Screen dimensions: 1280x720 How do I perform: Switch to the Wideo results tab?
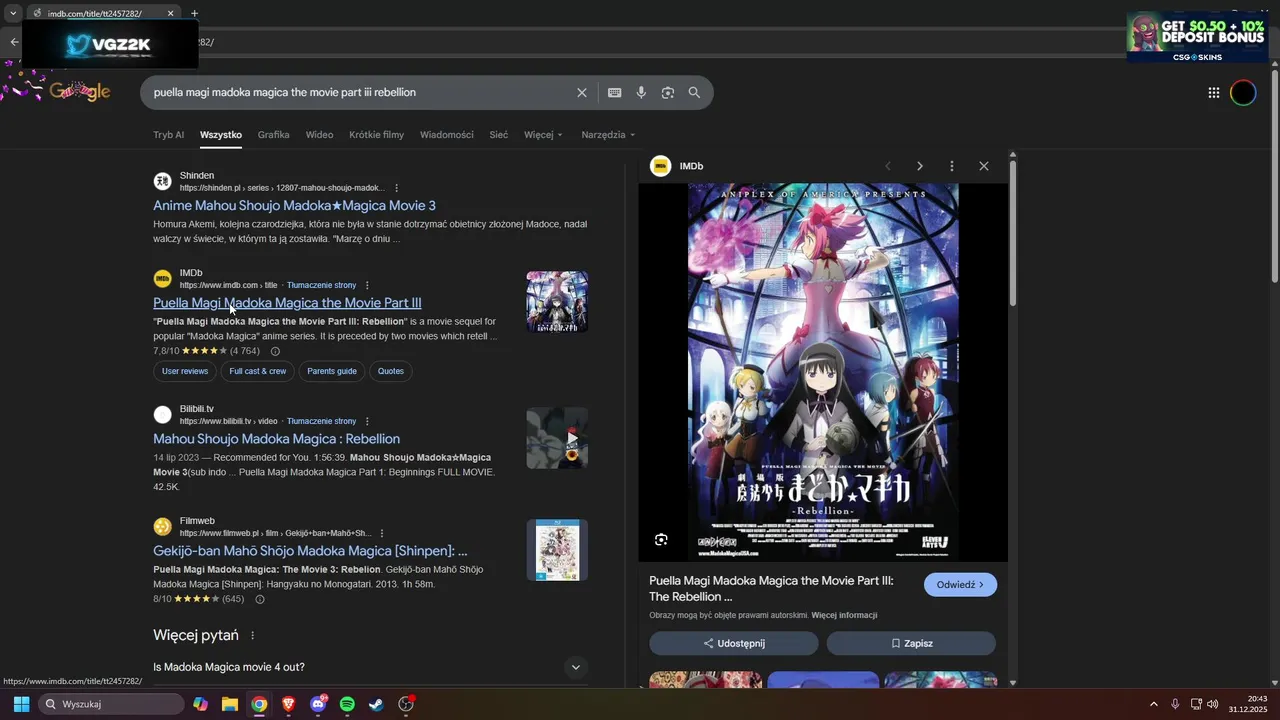click(319, 135)
